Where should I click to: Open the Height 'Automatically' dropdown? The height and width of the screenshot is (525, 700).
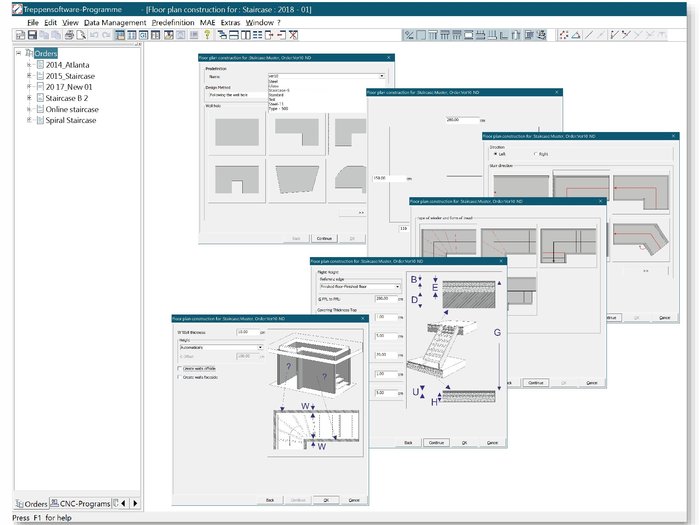click(260, 347)
